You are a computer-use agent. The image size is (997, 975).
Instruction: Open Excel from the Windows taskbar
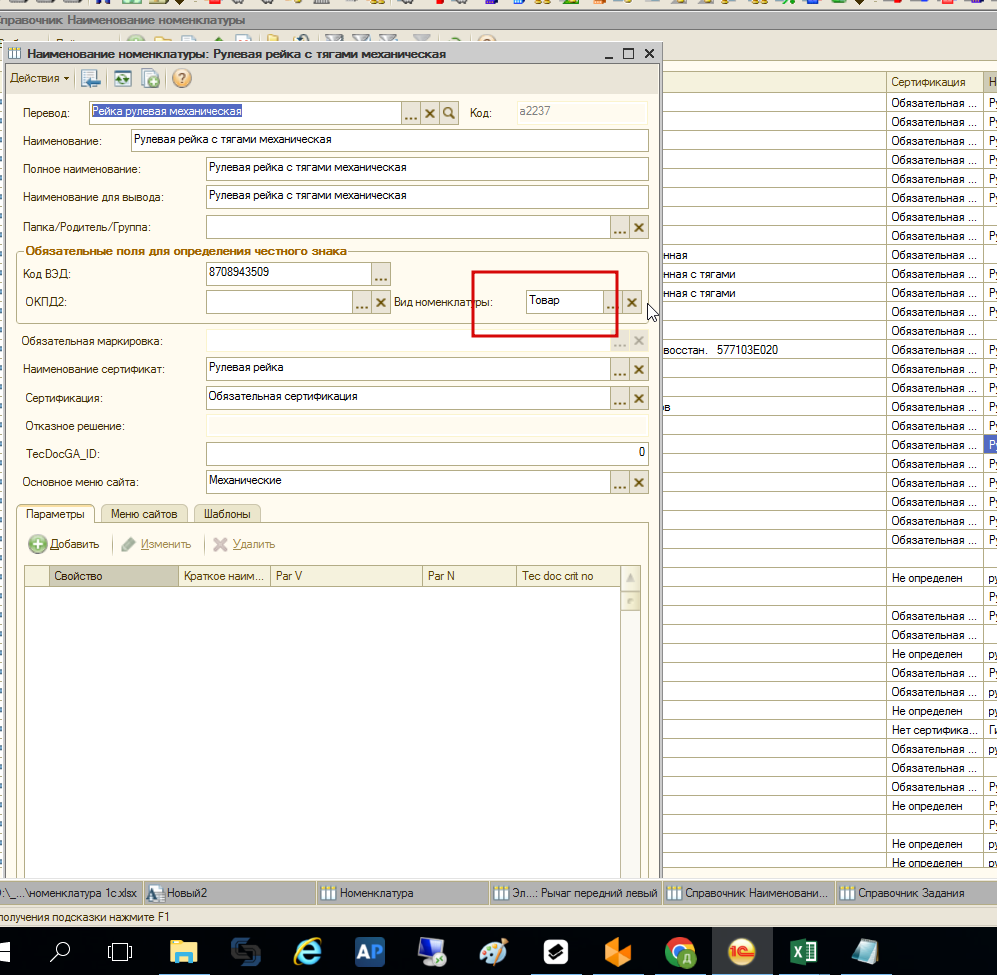tap(803, 951)
